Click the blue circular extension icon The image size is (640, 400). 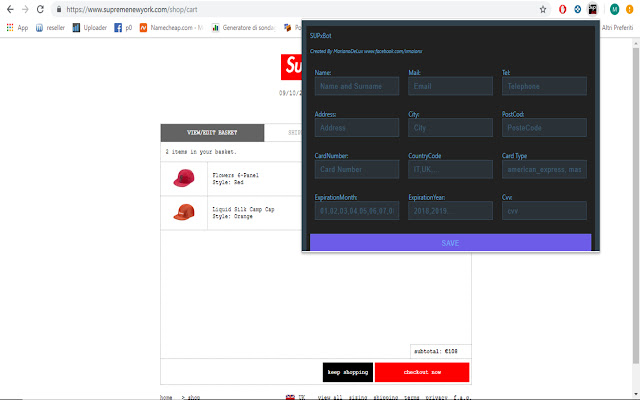click(578, 9)
